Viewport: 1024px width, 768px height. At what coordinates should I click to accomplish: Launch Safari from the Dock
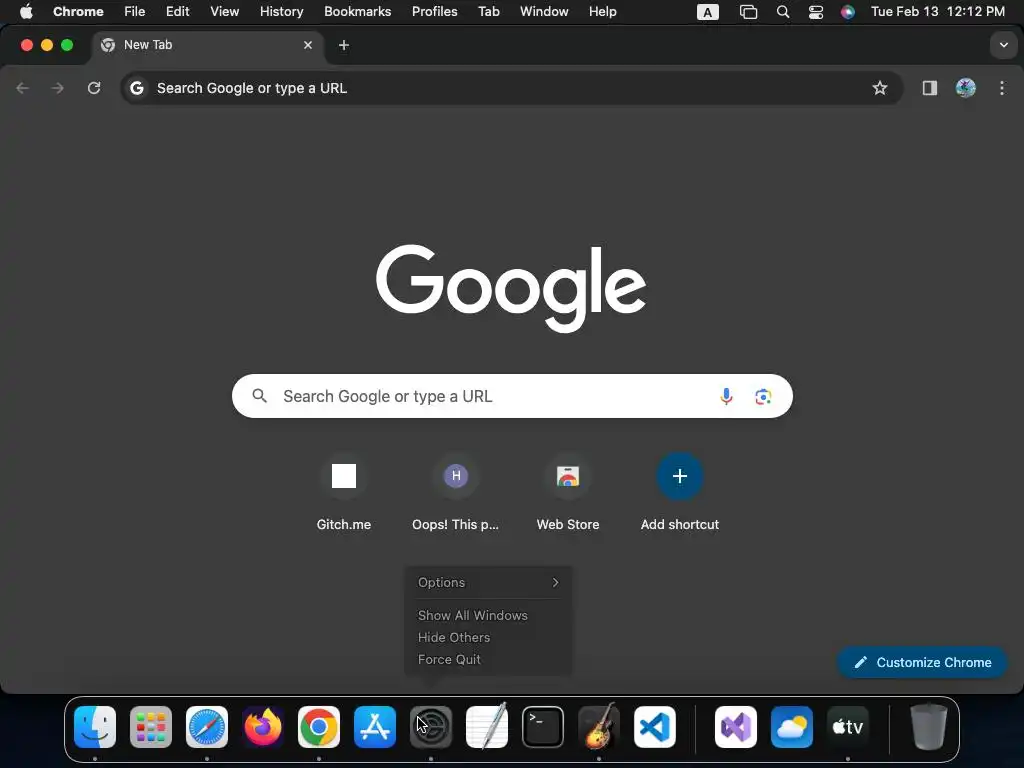[x=207, y=727]
